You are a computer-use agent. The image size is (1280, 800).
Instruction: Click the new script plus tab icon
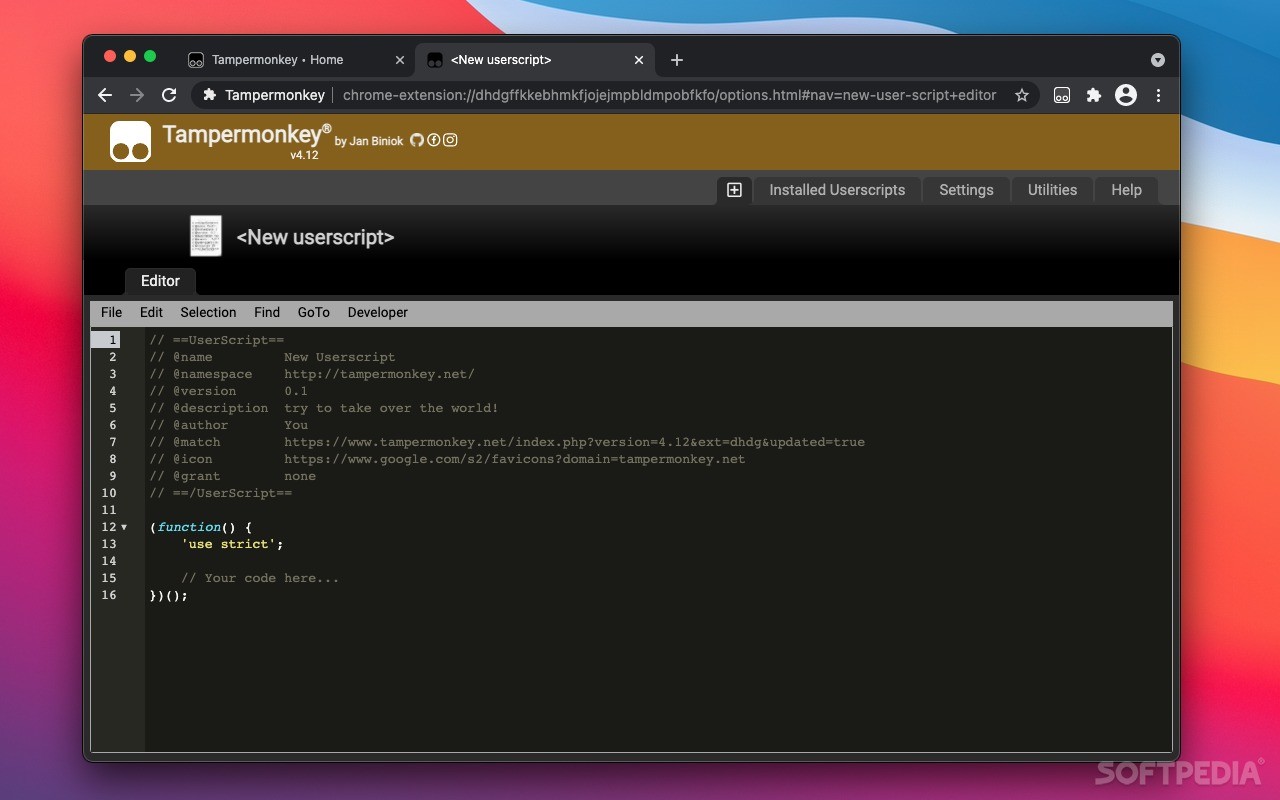click(x=734, y=190)
